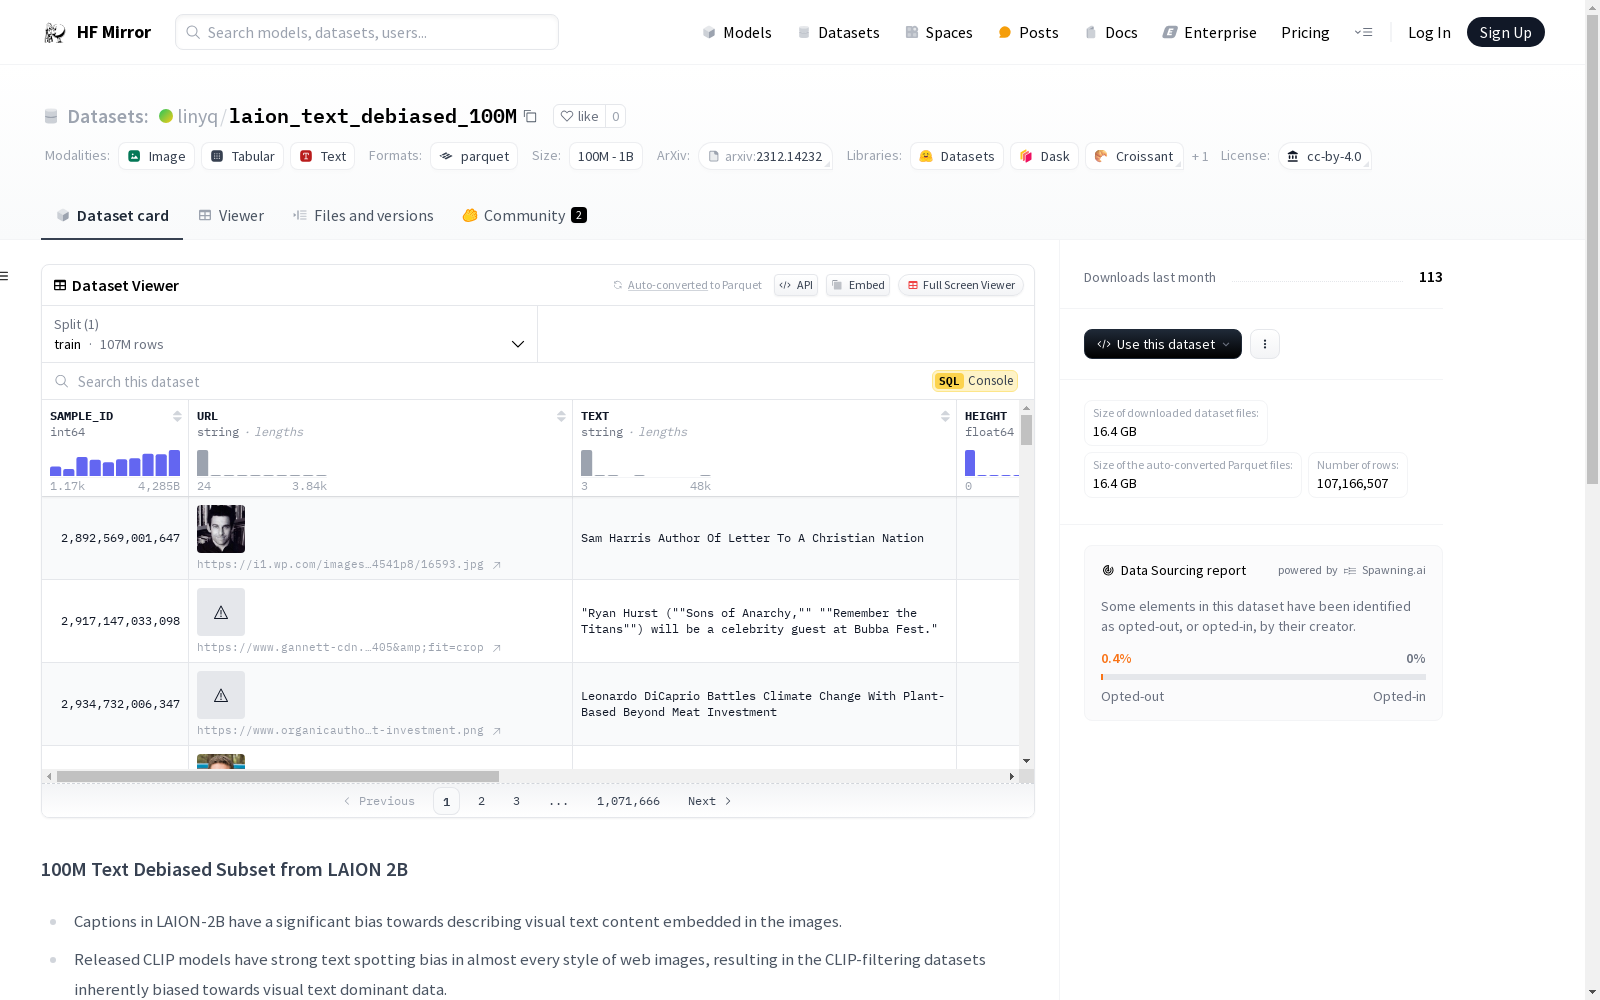Click the Sign Up button

coord(1506,33)
